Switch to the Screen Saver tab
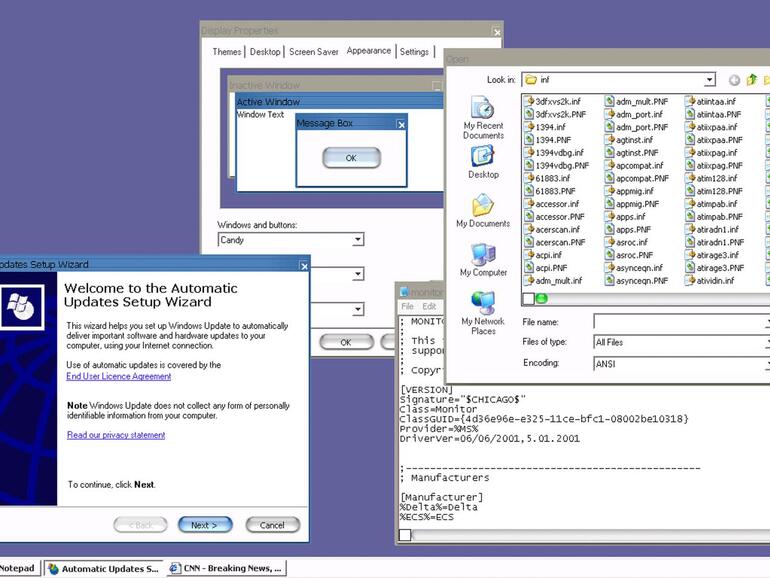Viewport: 770px width, 578px height. click(x=313, y=52)
